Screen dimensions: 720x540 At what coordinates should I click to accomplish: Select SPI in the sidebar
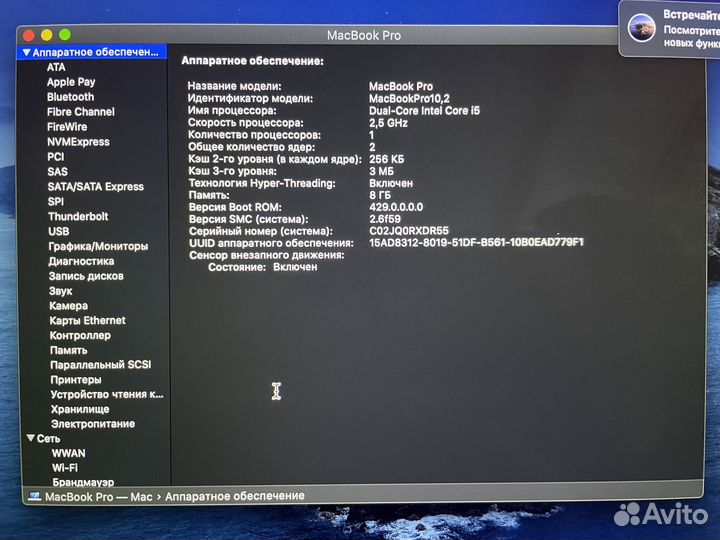tap(56, 202)
